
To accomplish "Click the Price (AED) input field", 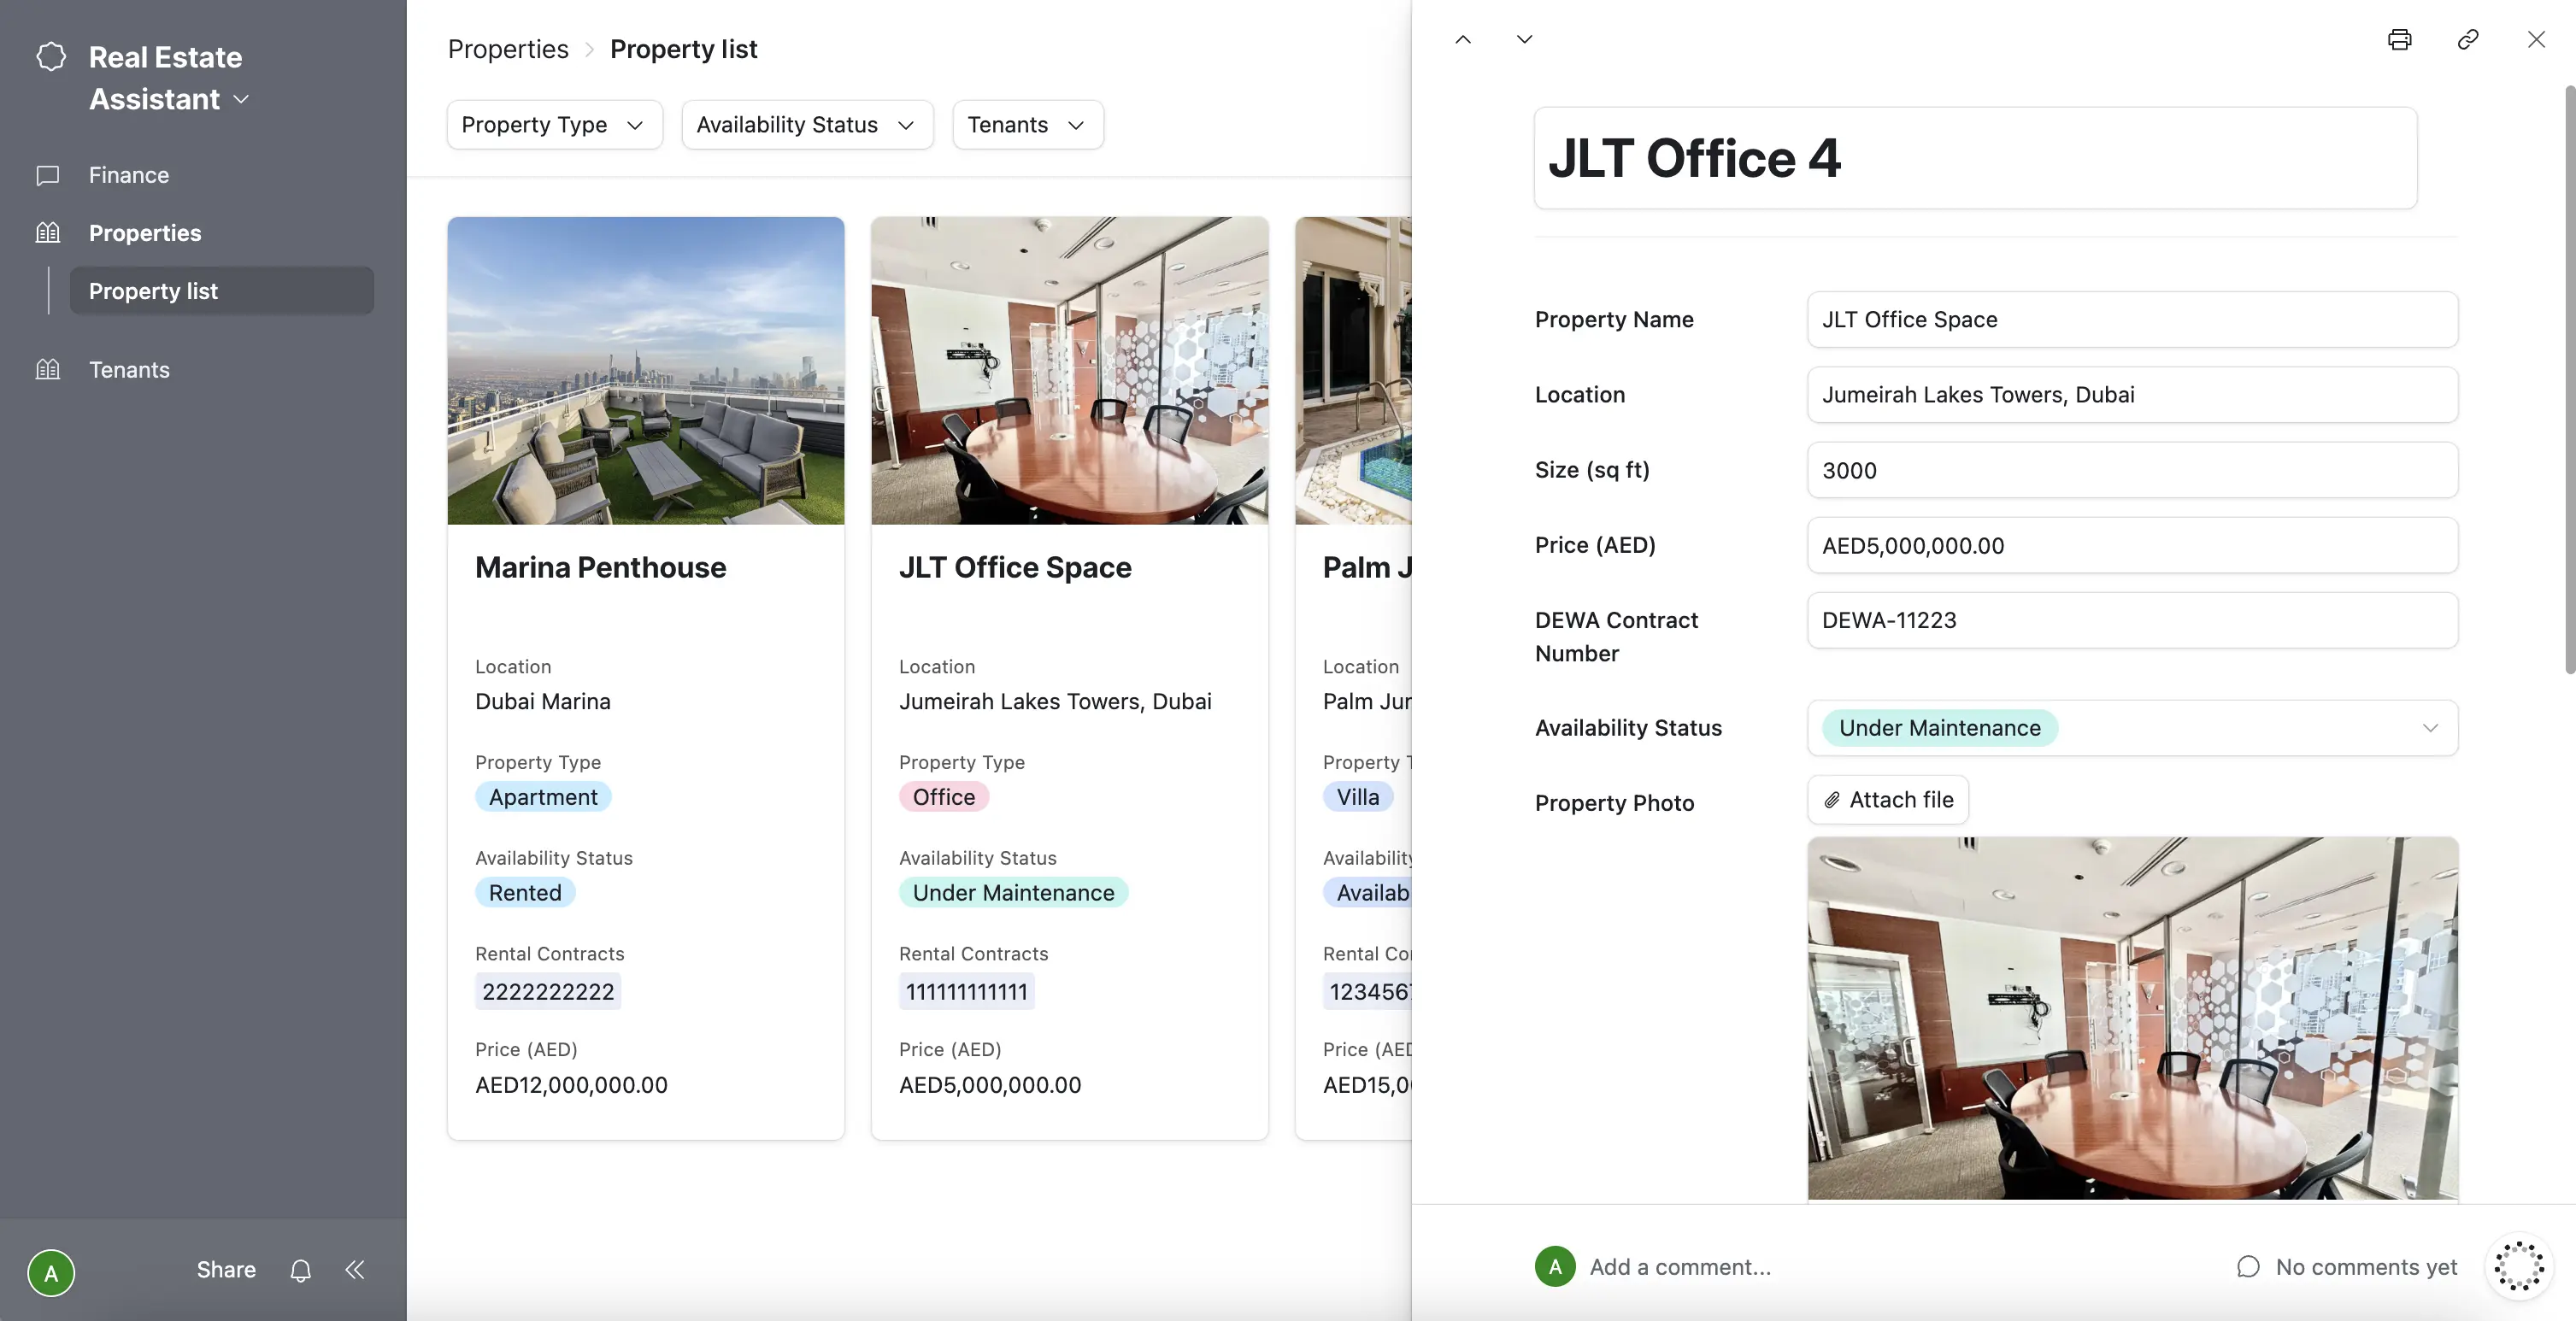I will (2131, 546).
